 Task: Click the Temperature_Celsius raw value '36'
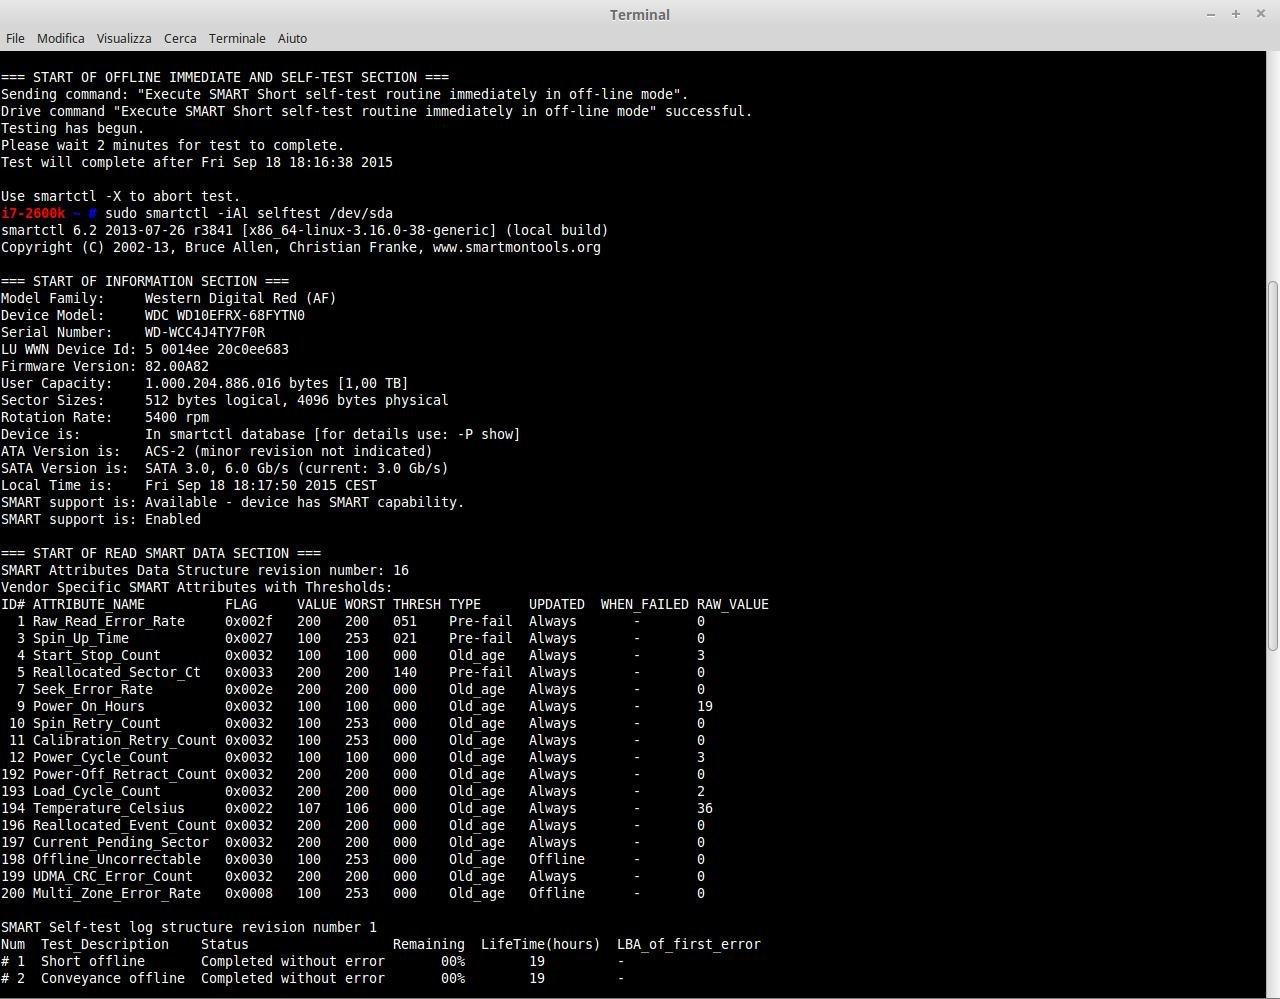coord(705,808)
